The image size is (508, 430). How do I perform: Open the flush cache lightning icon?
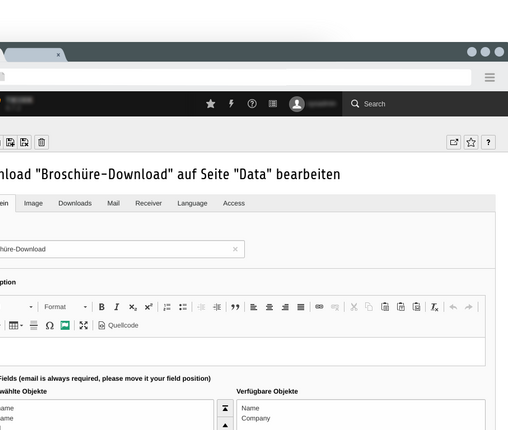(x=231, y=104)
